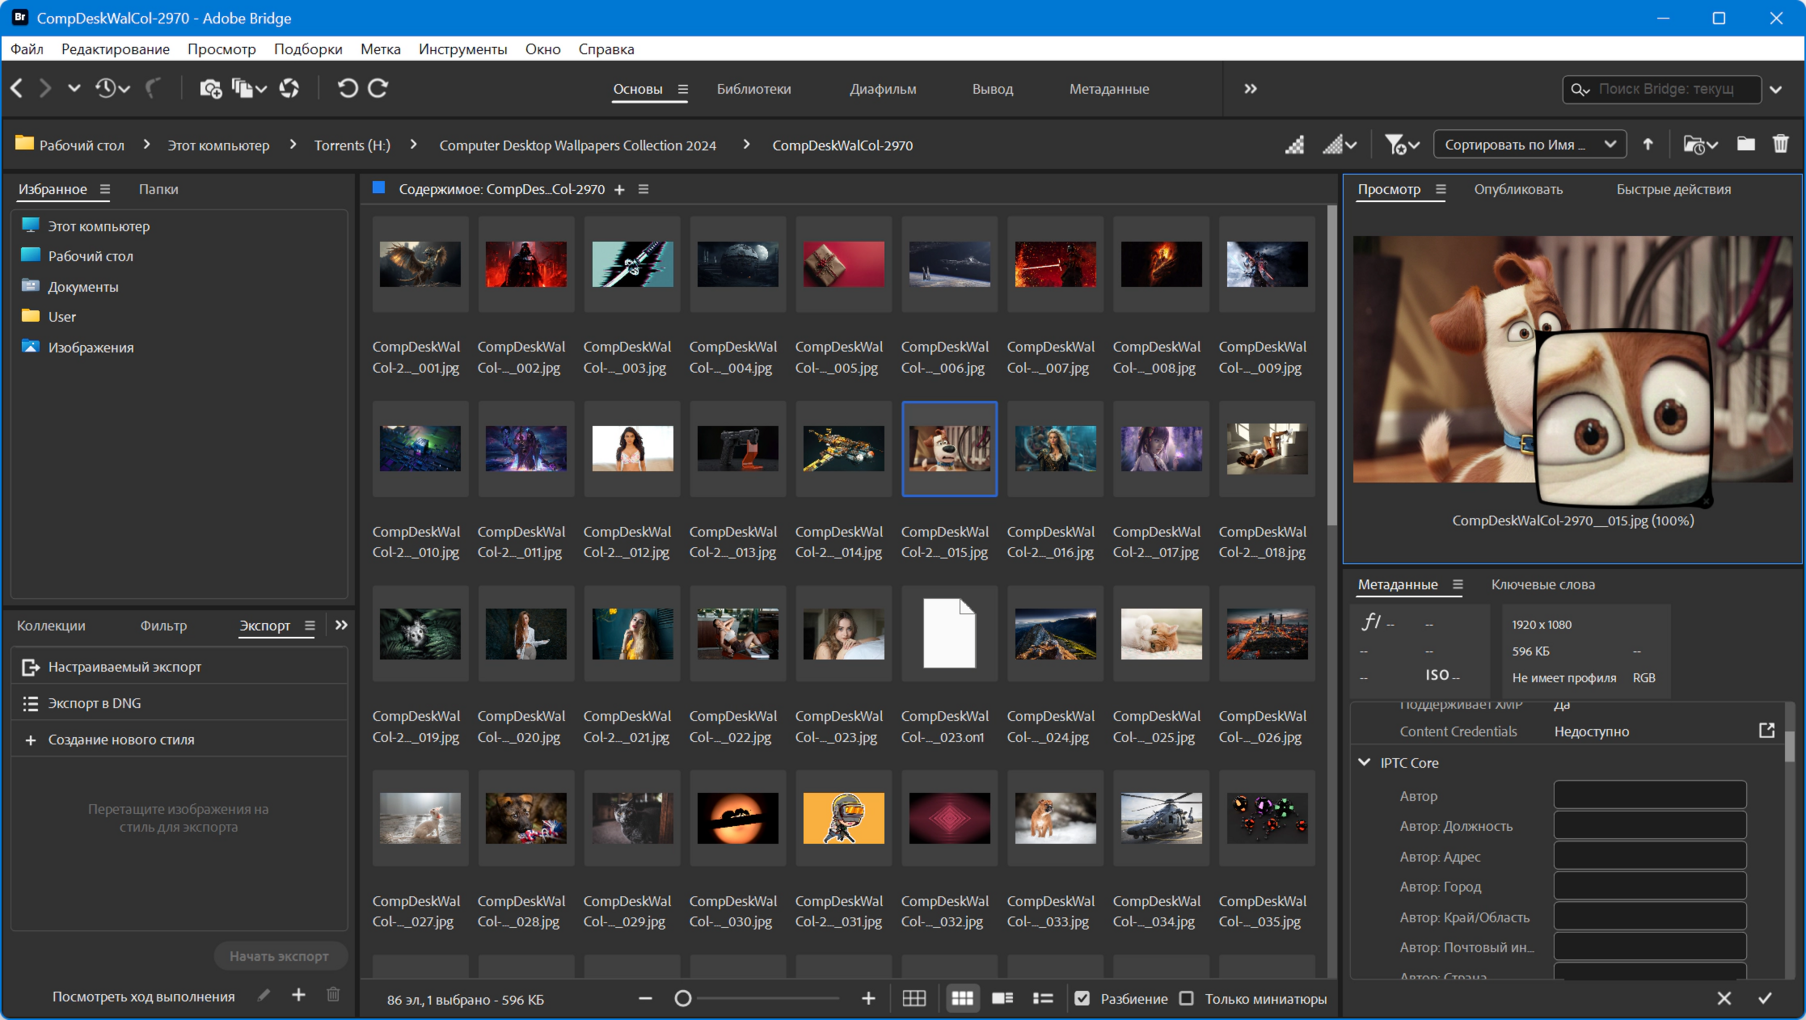Add new content tab plus icon
This screenshot has width=1806, height=1020.
tap(619, 189)
